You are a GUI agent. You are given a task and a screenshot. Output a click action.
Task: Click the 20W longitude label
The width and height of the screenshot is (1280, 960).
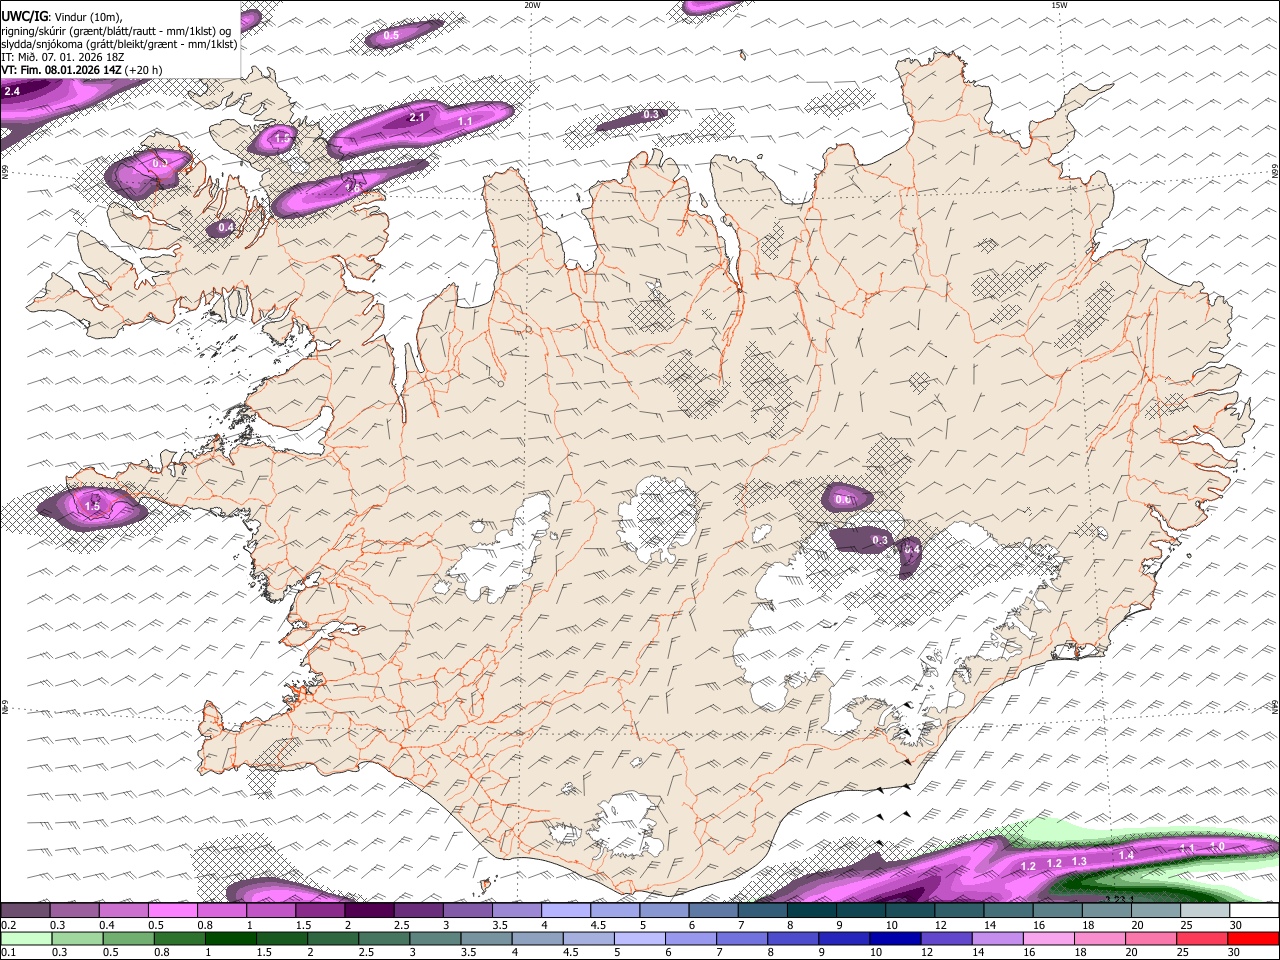click(532, 5)
